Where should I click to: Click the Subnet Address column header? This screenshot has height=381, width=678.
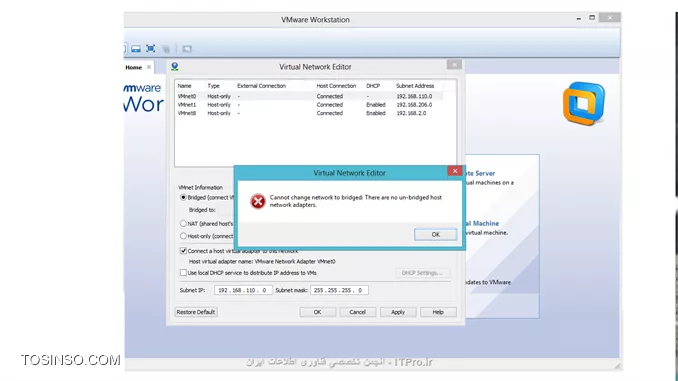(x=415, y=86)
